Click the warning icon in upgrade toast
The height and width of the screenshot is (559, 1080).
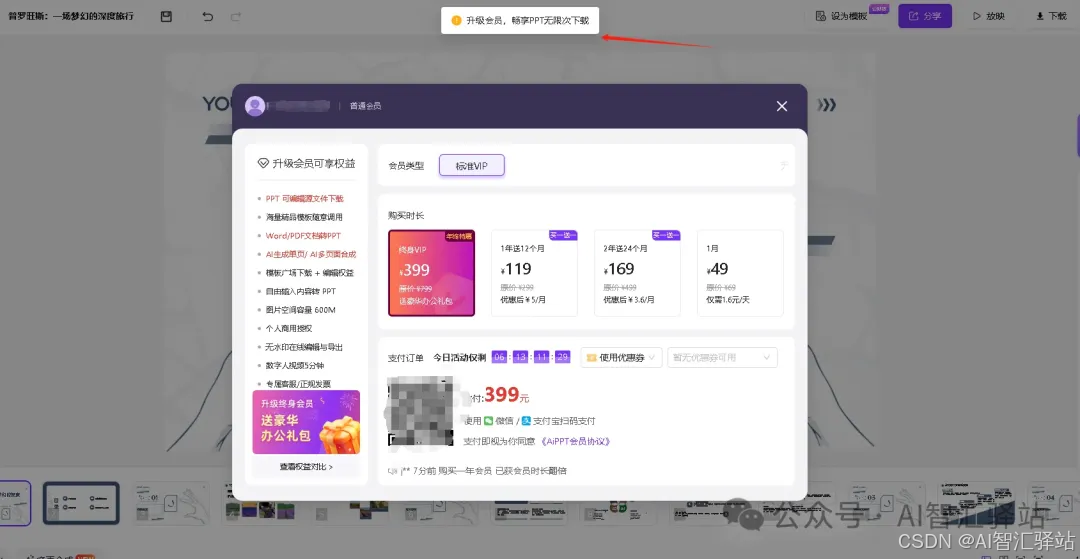pyautogui.click(x=456, y=21)
